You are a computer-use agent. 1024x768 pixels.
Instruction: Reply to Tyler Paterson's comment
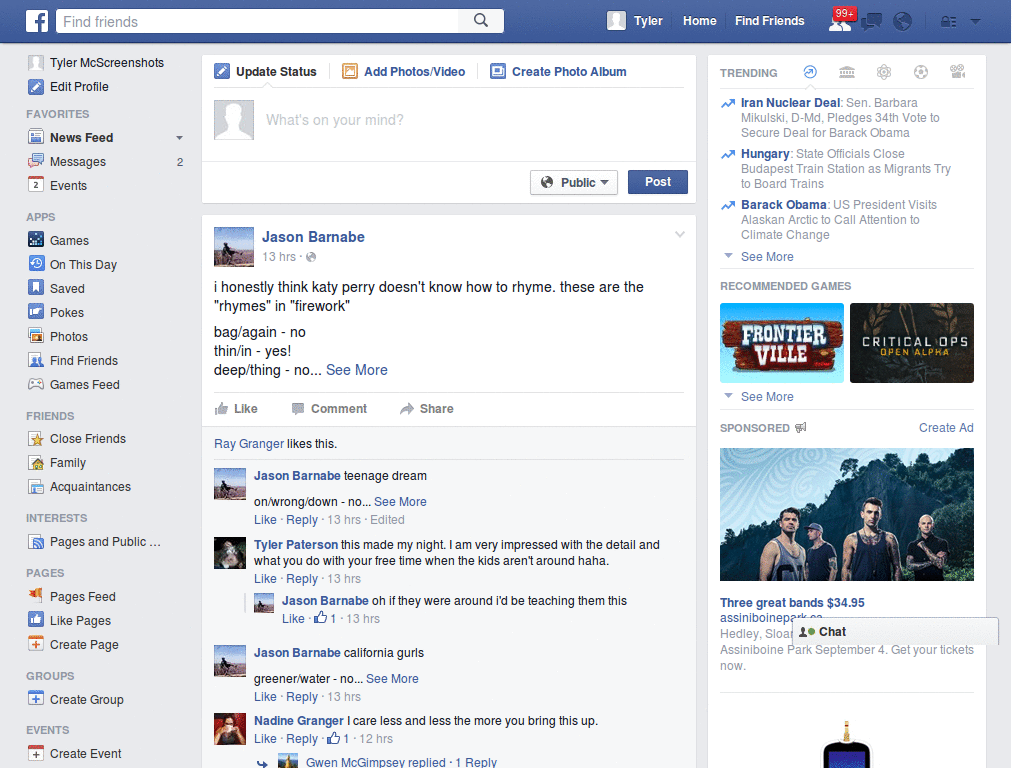(x=302, y=579)
